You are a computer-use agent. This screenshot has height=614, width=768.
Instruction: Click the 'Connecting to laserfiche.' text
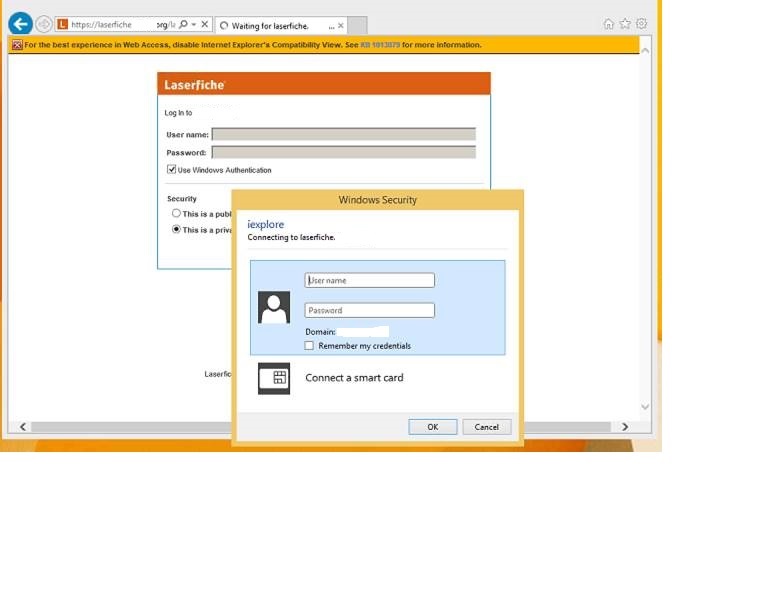(291, 237)
